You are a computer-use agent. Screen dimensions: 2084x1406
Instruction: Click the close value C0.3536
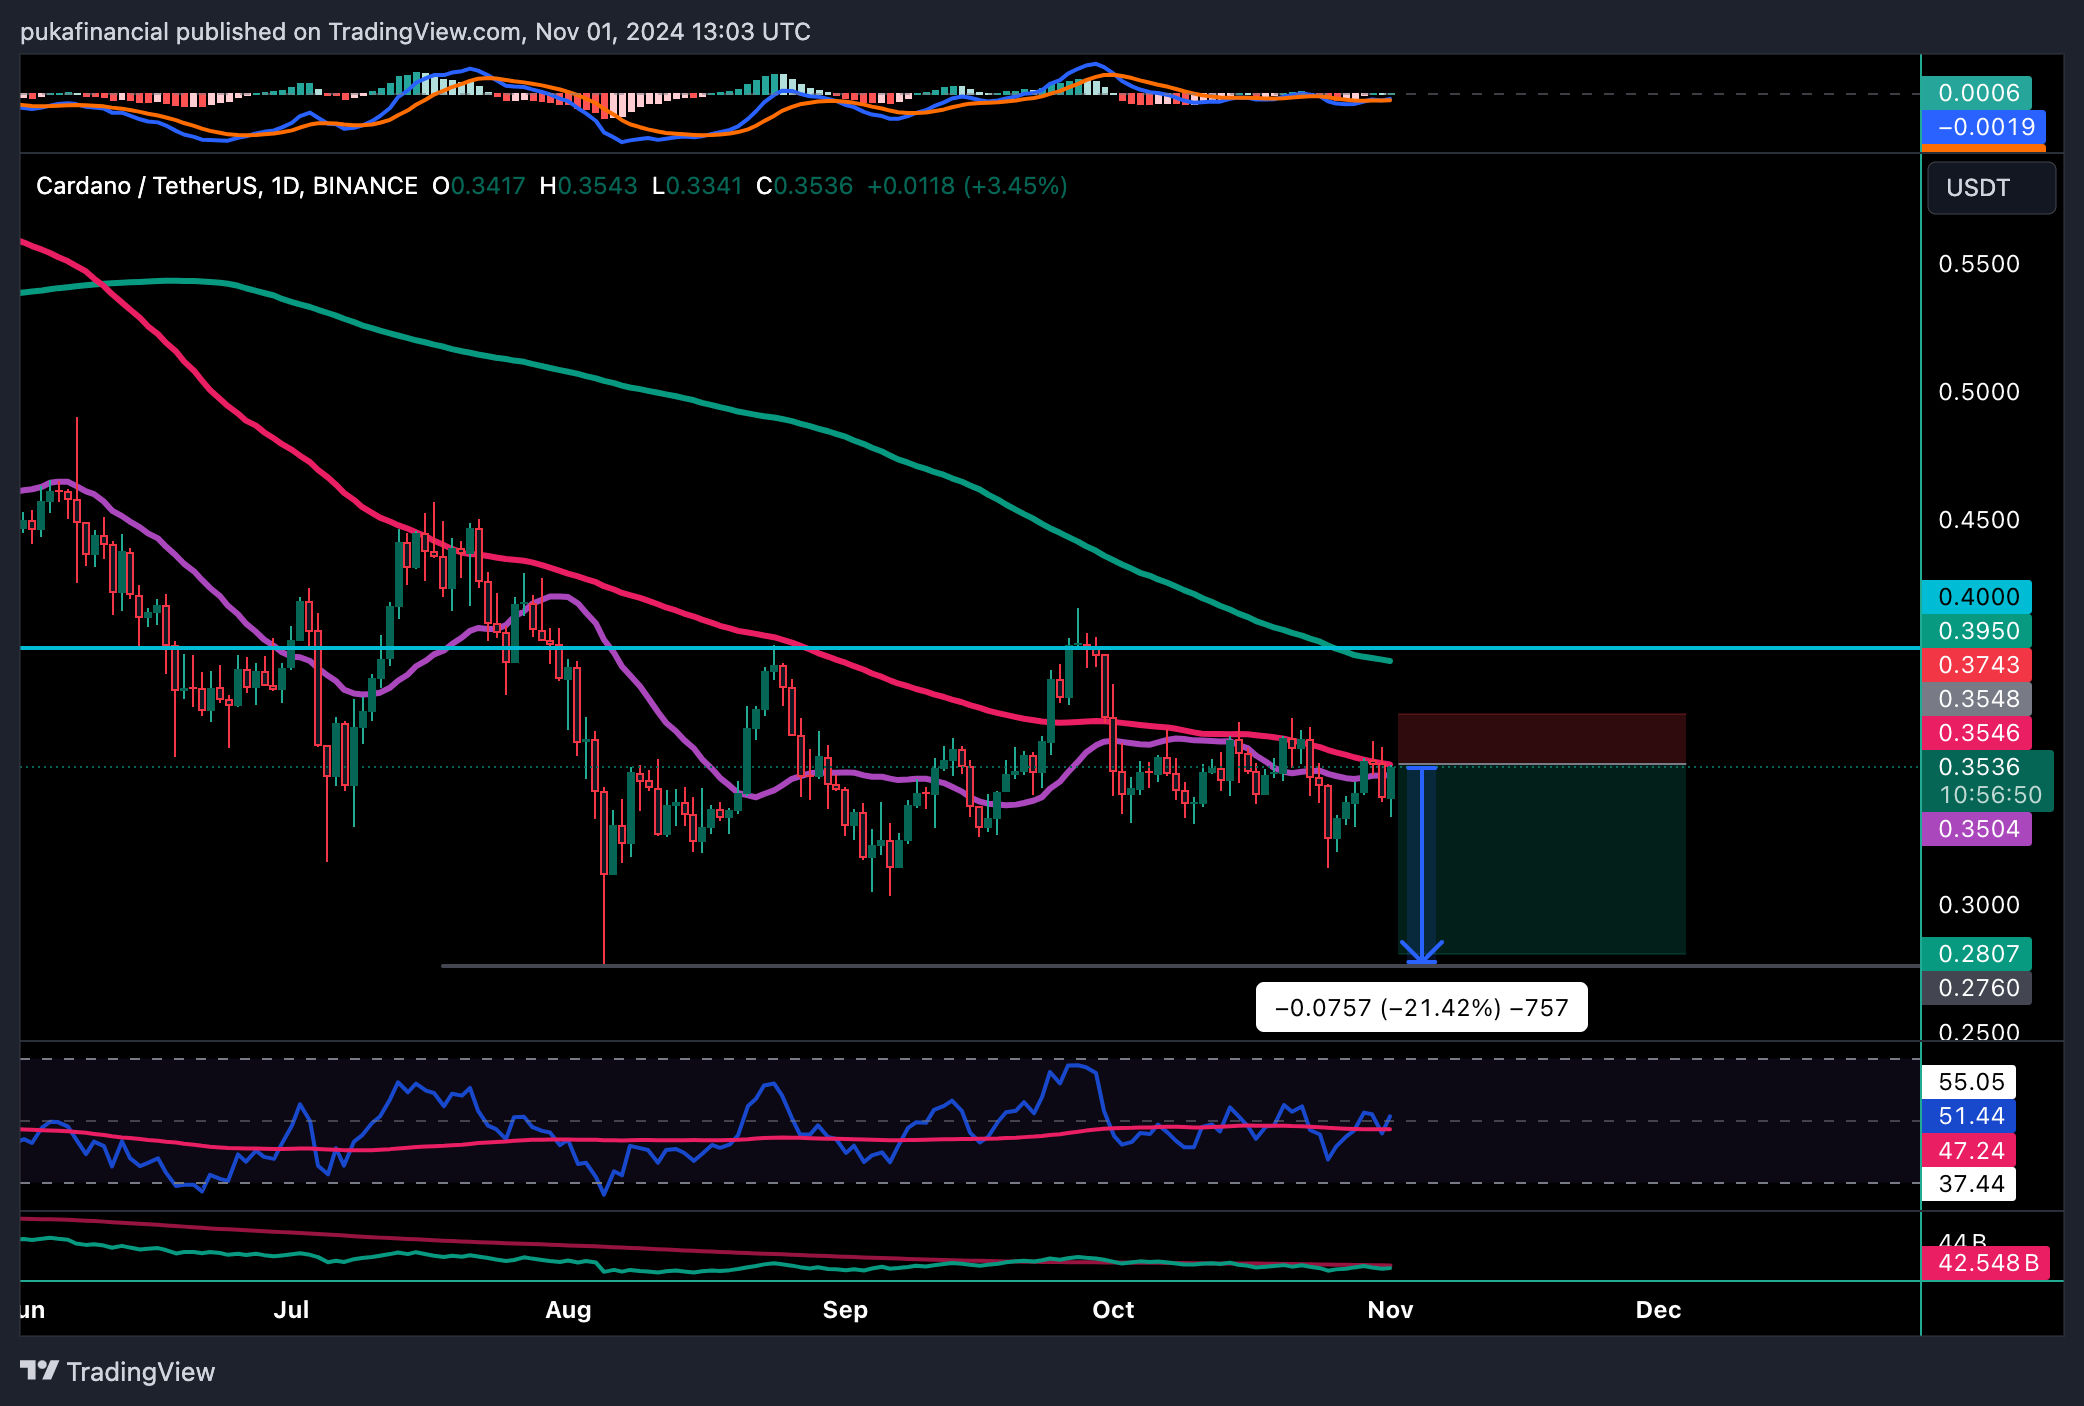point(805,186)
